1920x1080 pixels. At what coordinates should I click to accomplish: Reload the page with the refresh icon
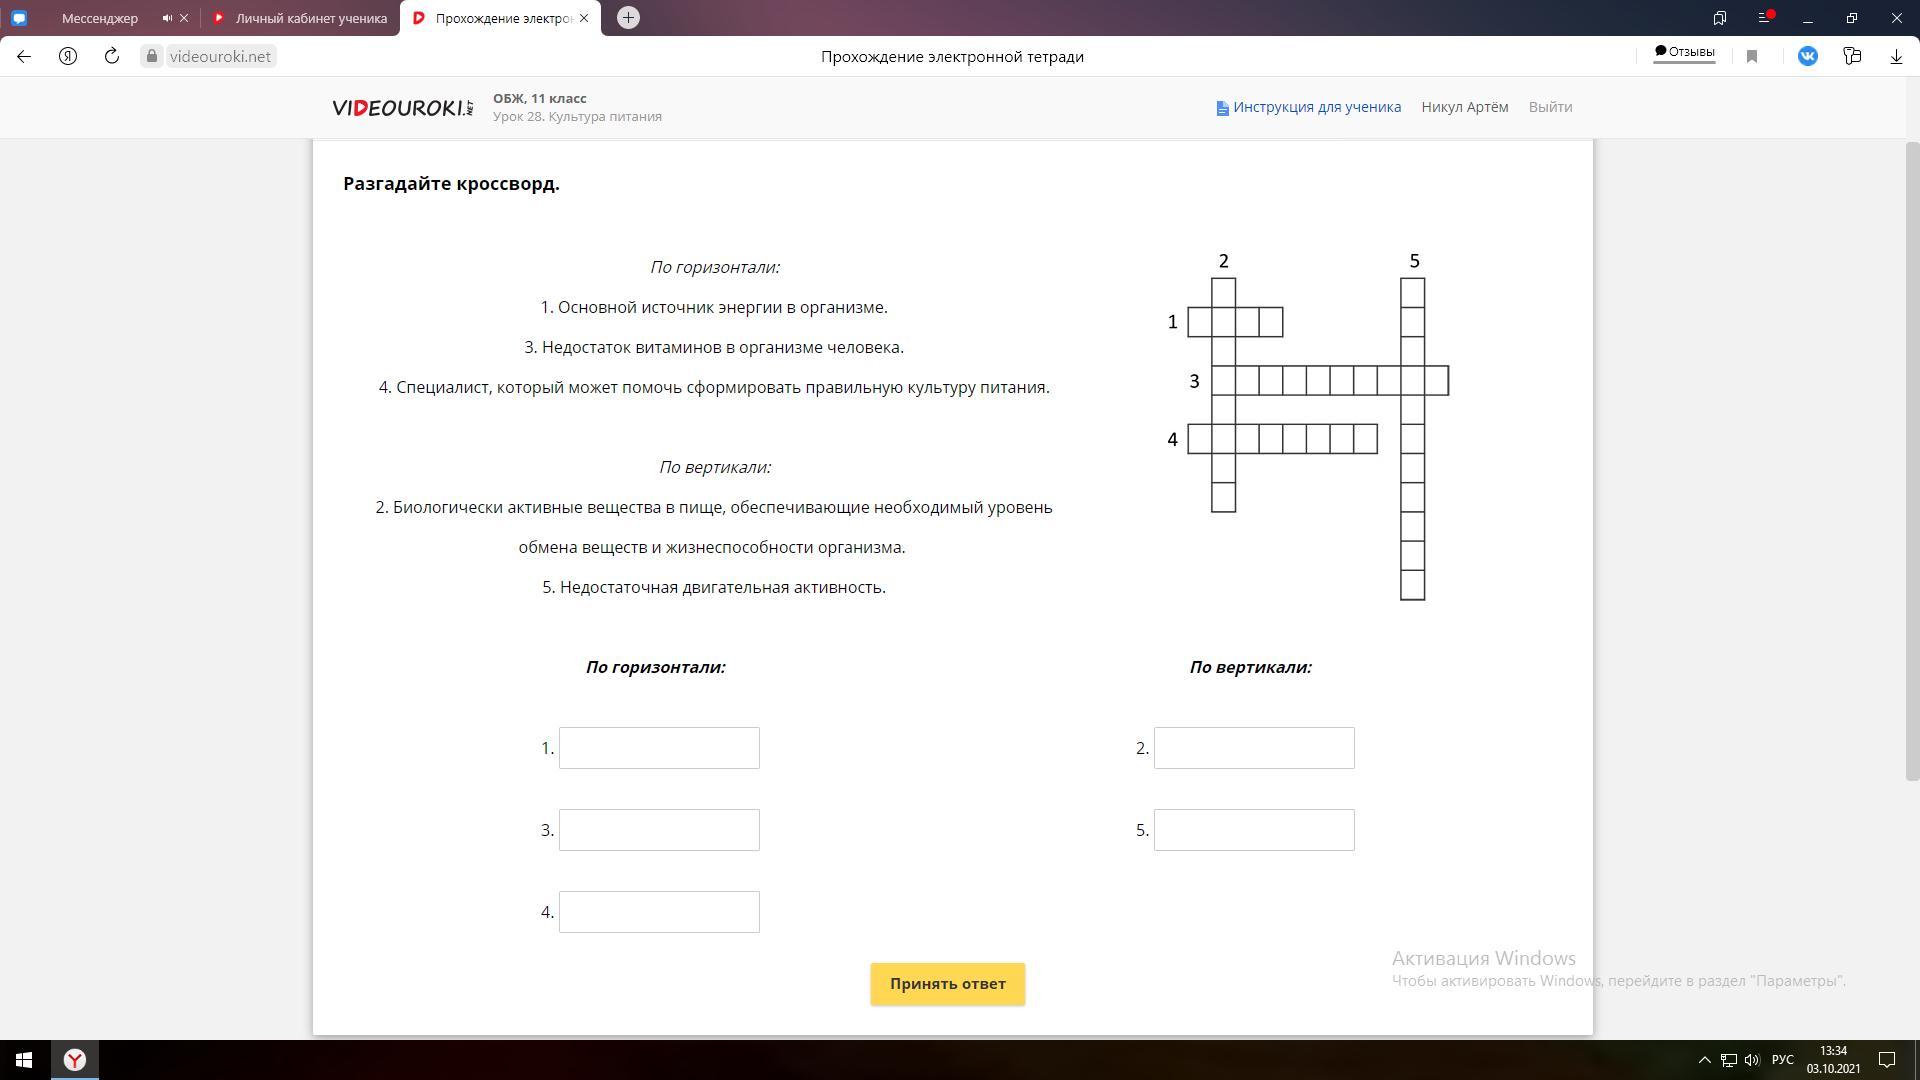112,56
